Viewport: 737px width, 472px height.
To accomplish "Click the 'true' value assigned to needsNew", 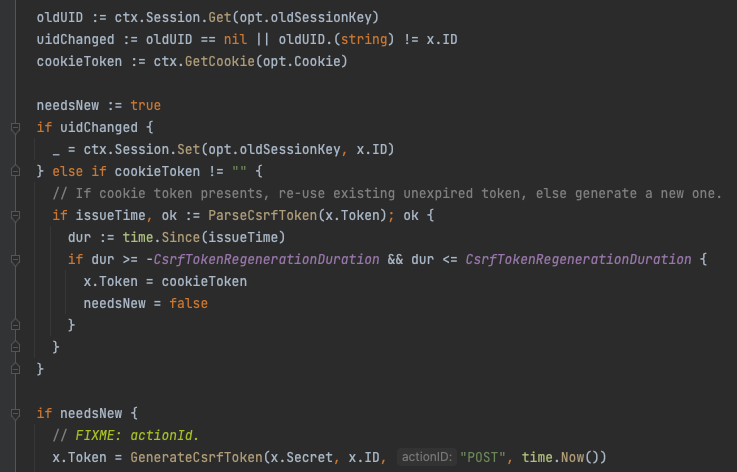I will 146,105.
